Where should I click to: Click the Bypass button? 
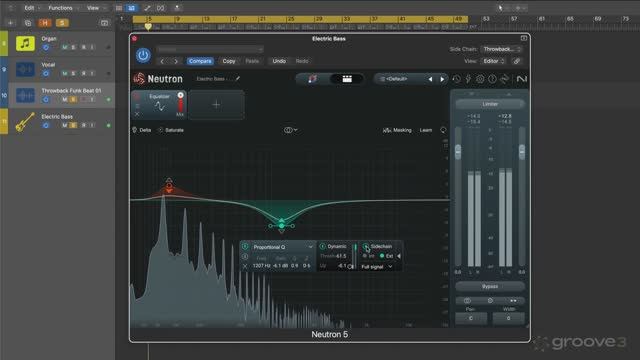pos(490,287)
